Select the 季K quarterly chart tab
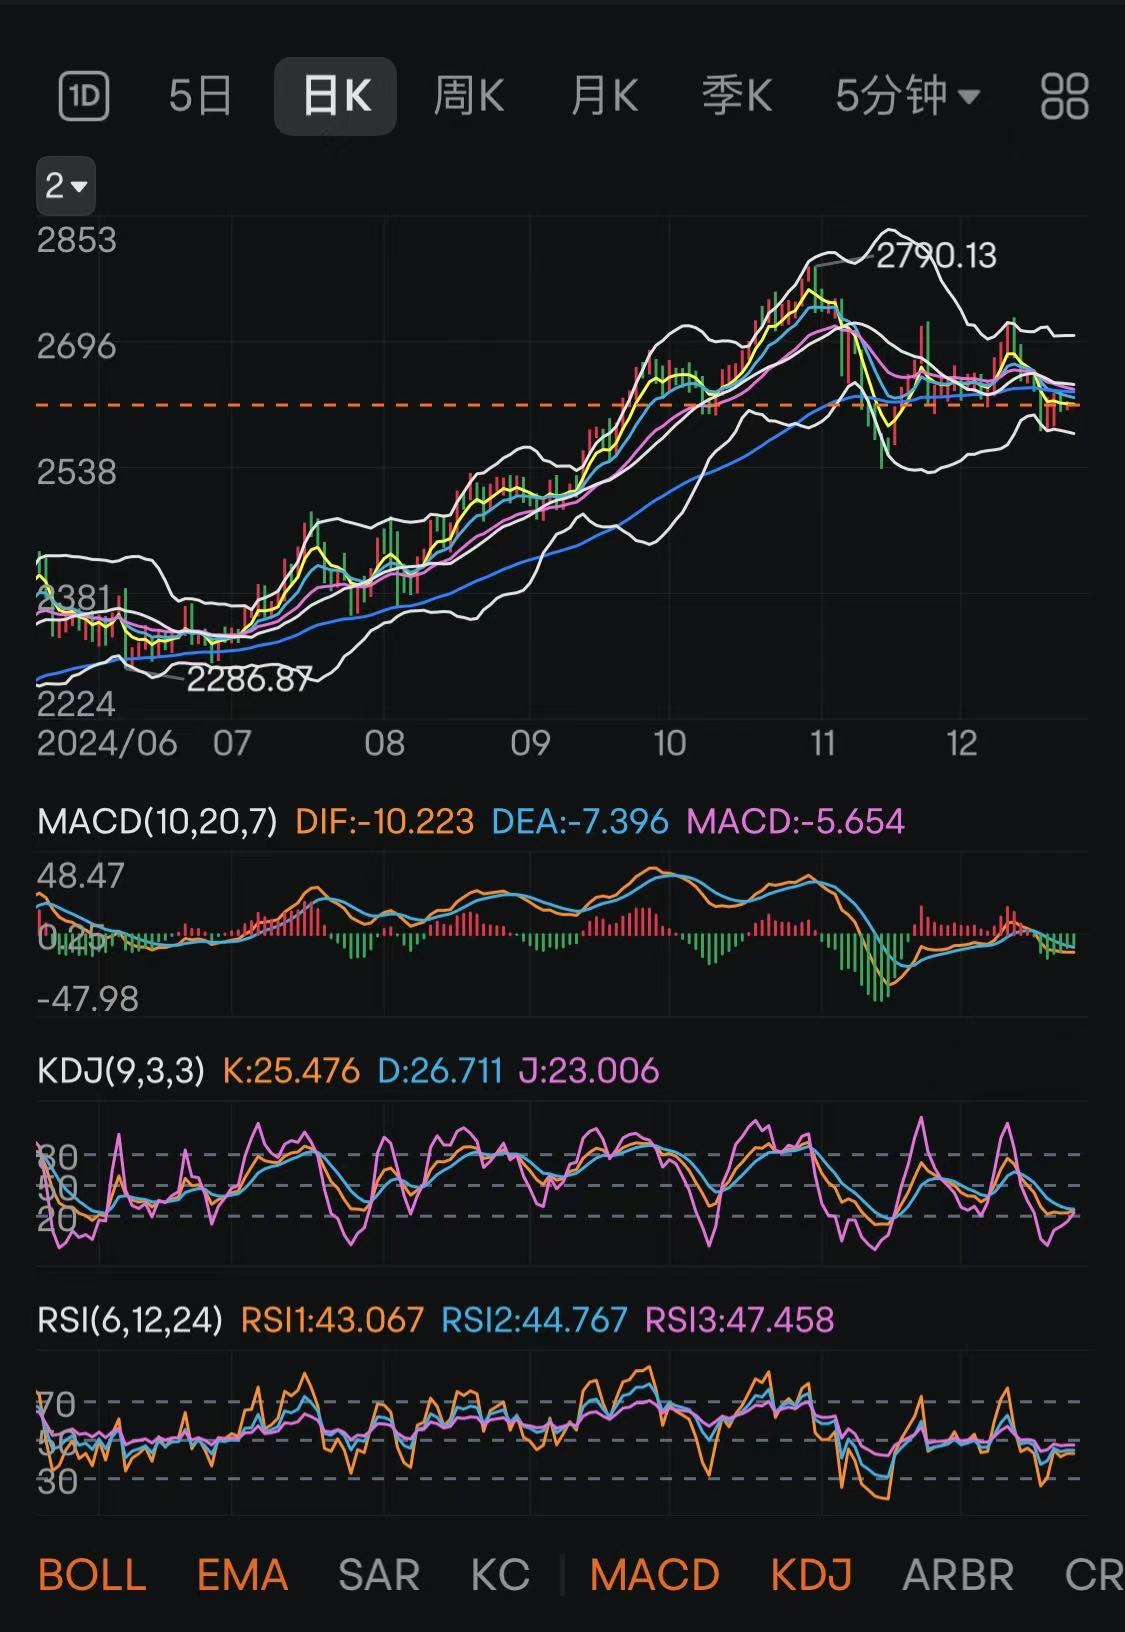 click(x=737, y=96)
